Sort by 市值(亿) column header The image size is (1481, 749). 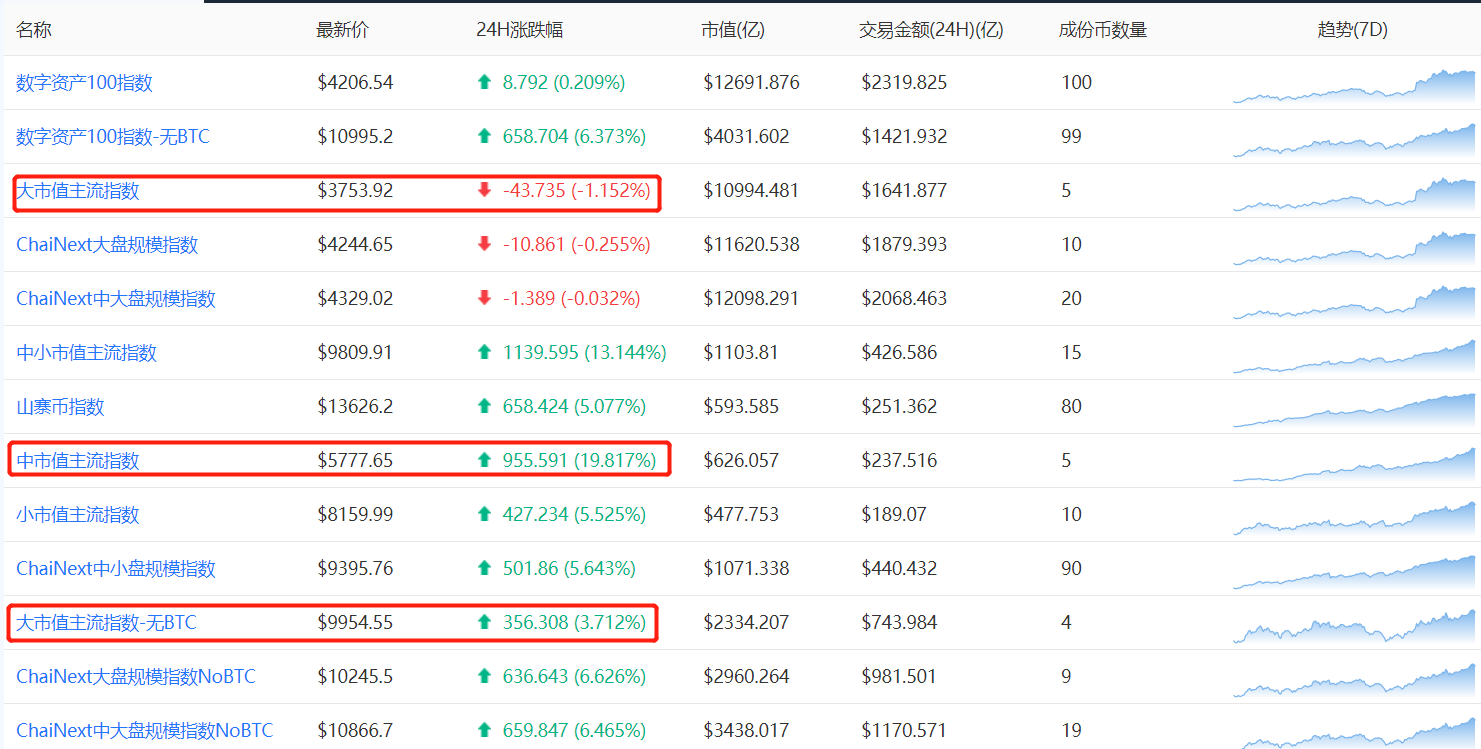point(733,30)
